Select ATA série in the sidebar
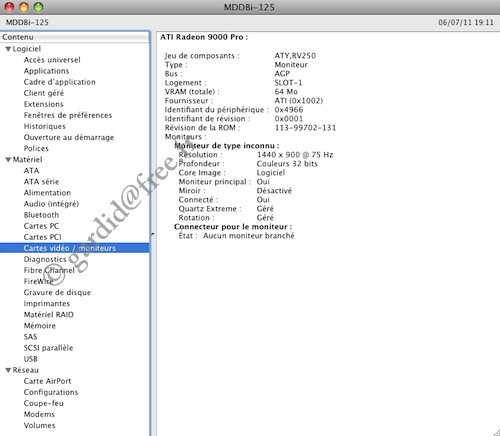The width and height of the screenshot is (500, 436). (41, 182)
